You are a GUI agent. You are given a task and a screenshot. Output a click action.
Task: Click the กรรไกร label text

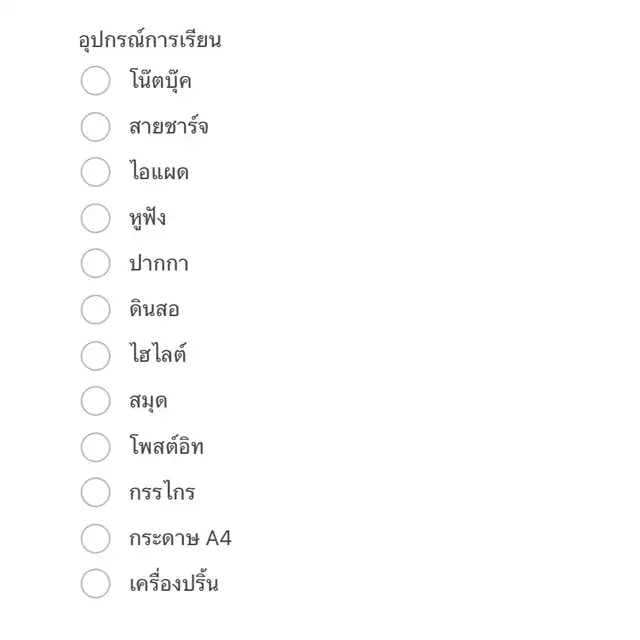[x=162, y=491]
